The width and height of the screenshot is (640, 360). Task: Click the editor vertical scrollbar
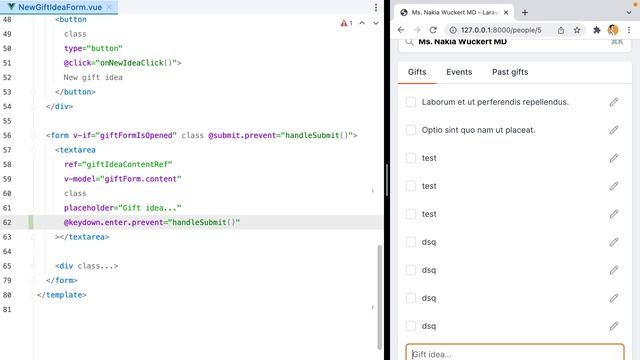click(380, 297)
